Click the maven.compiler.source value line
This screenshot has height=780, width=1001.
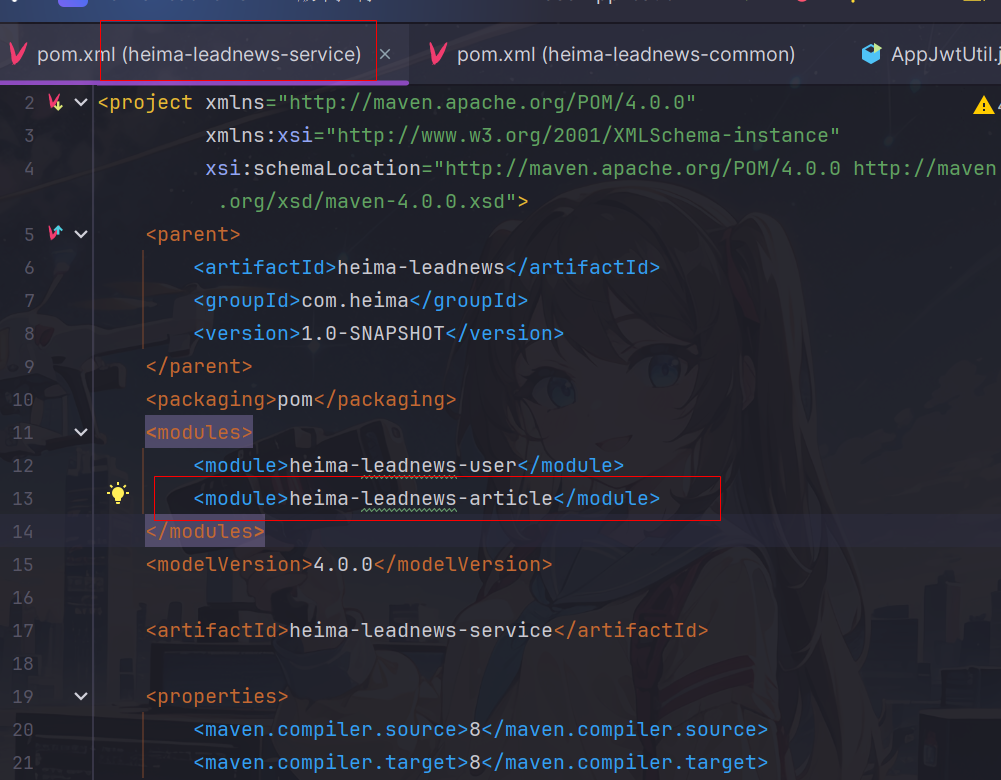pyautogui.click(x=481, y=729)
